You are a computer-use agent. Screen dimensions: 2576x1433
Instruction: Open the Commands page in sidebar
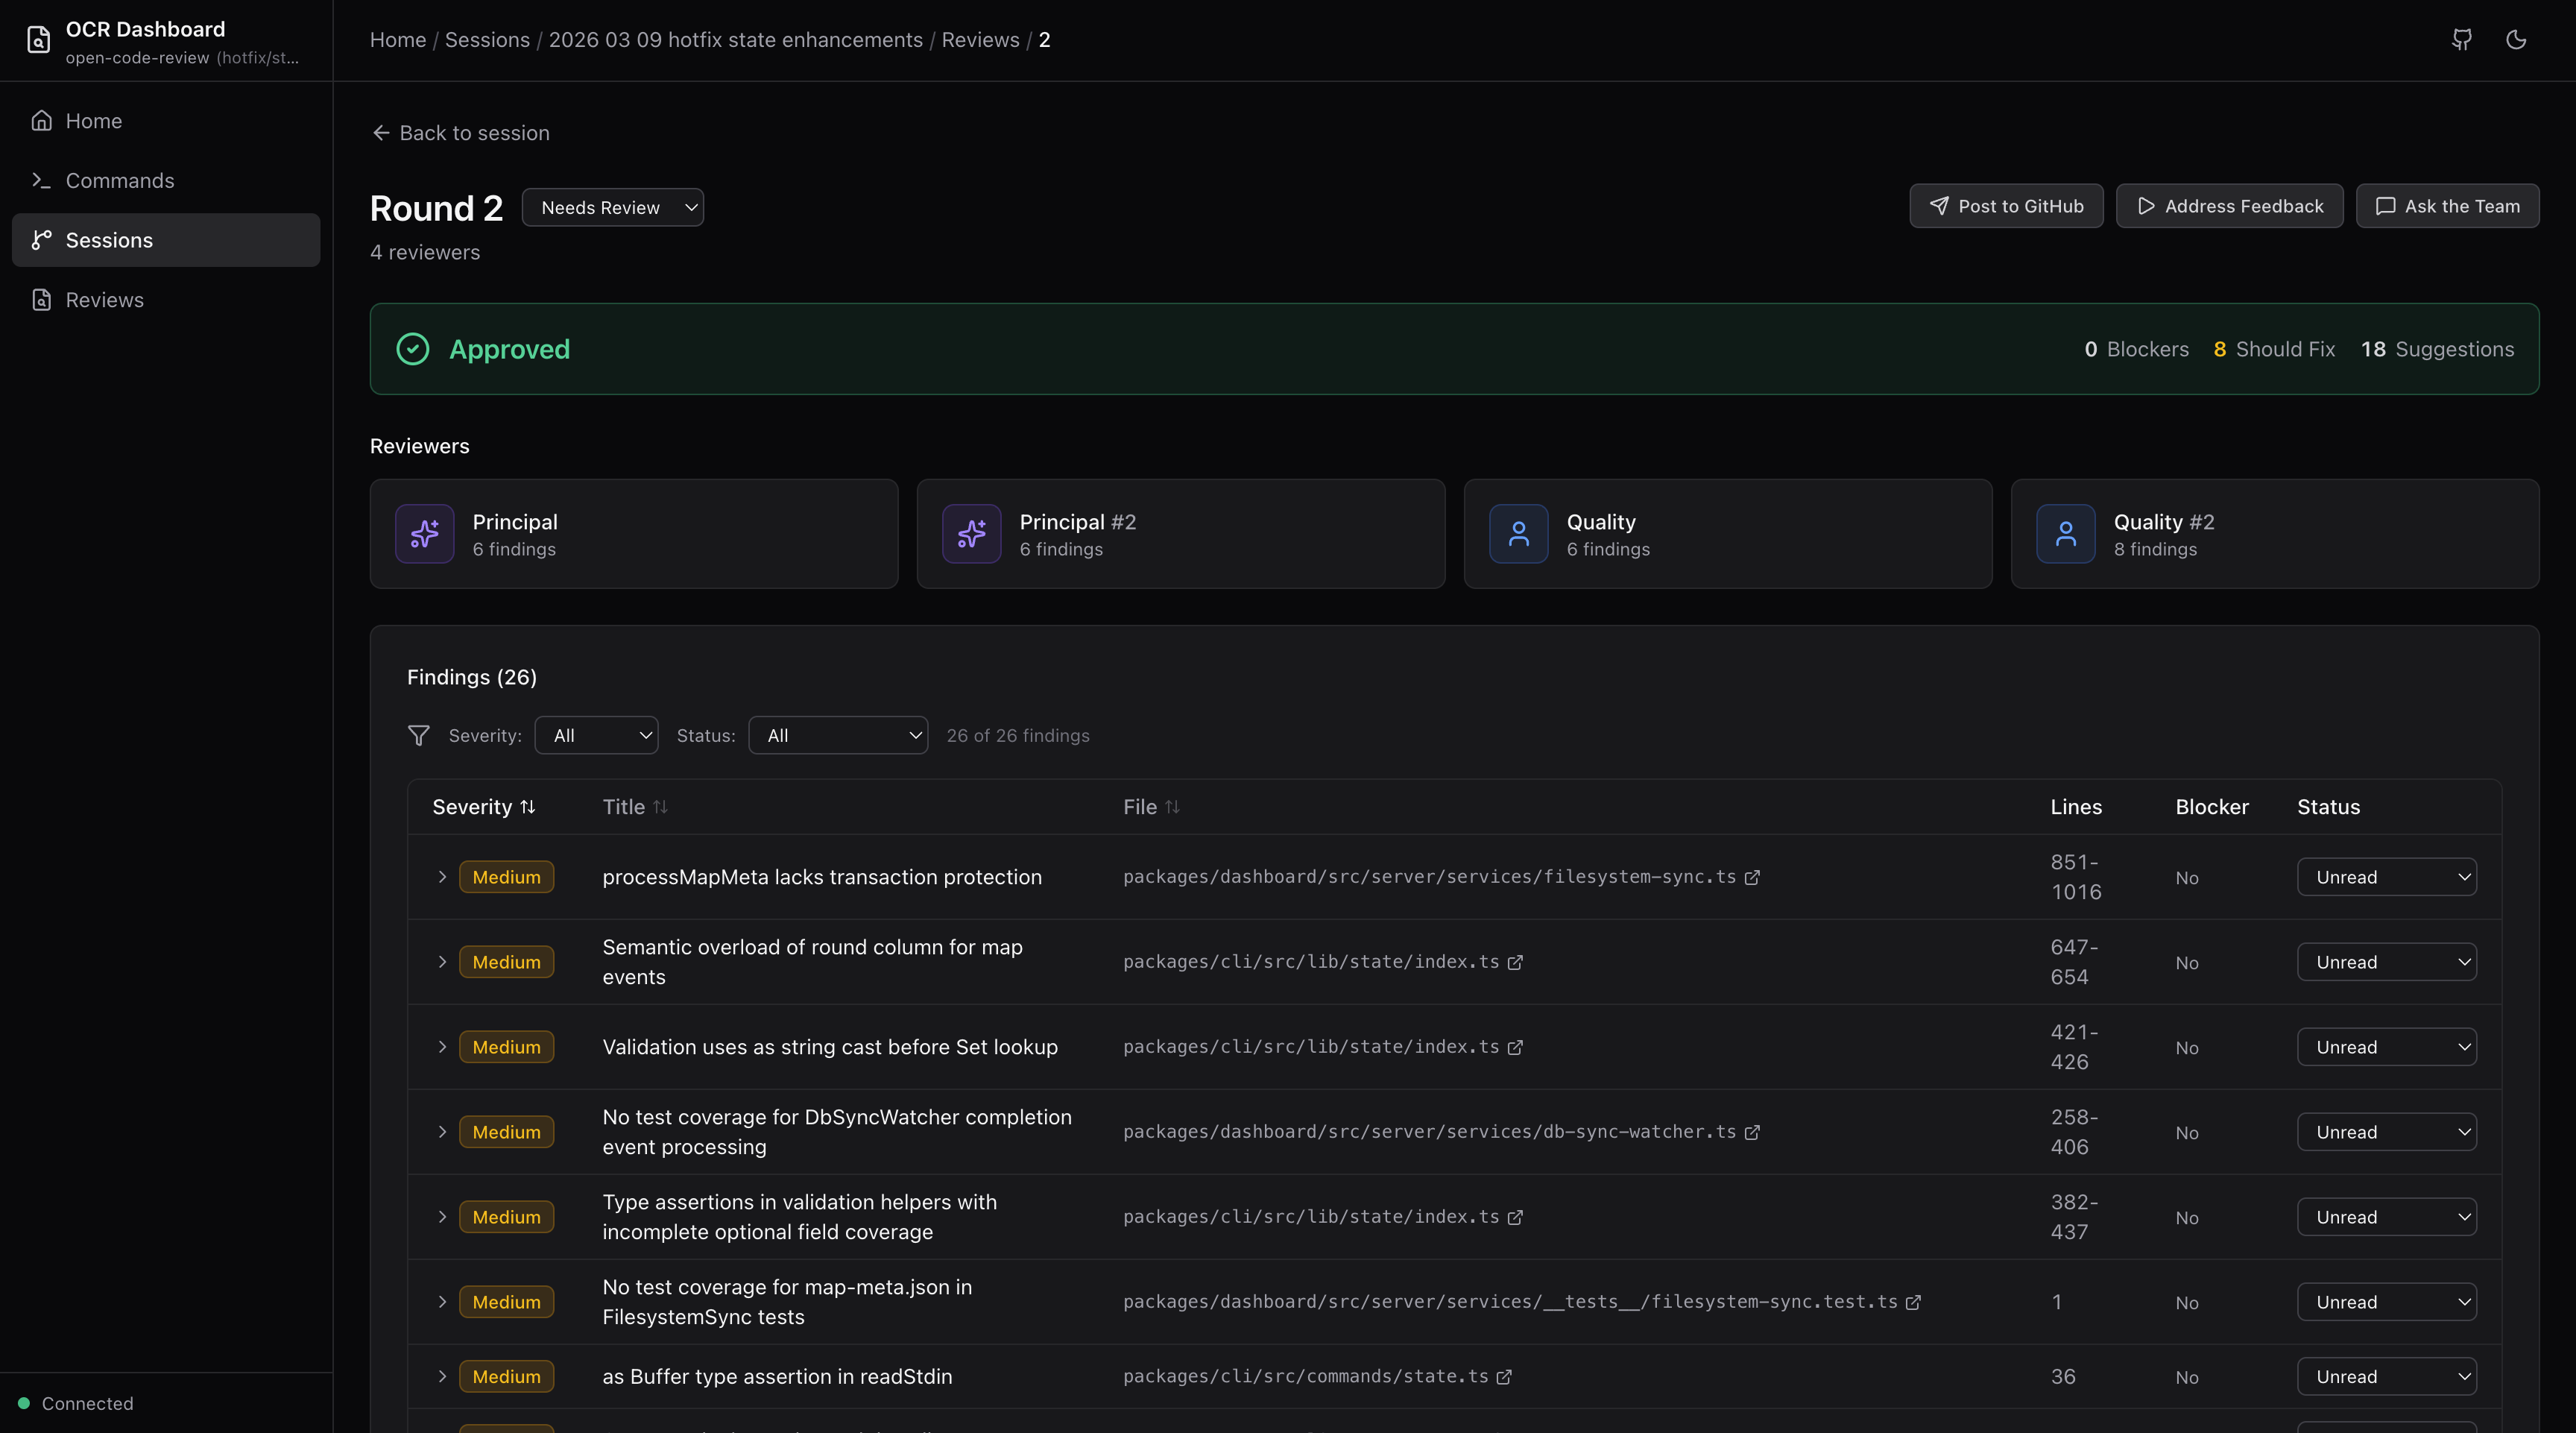120,180
